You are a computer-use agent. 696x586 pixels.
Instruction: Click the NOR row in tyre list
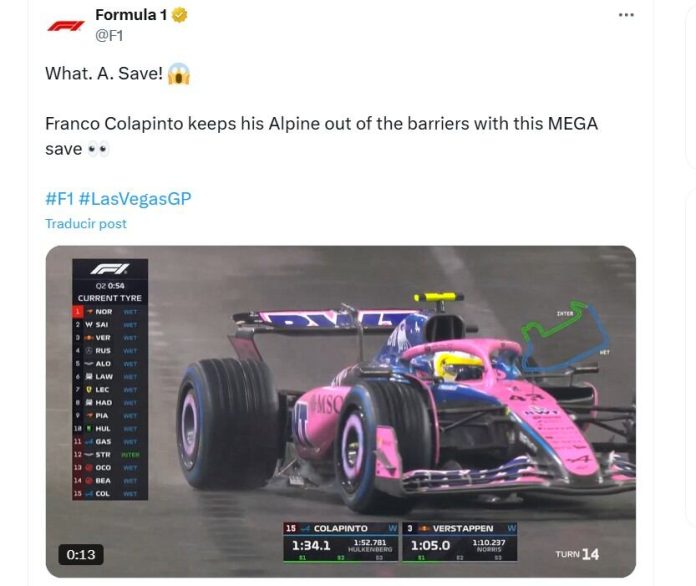[110, 312]
